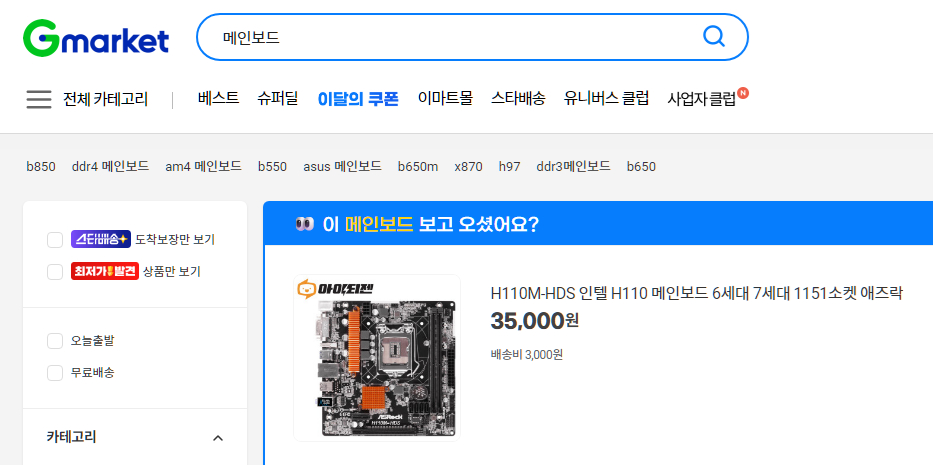The image size is (933, 465).
Task: Select related keyword b650
Action: [641, 167]
